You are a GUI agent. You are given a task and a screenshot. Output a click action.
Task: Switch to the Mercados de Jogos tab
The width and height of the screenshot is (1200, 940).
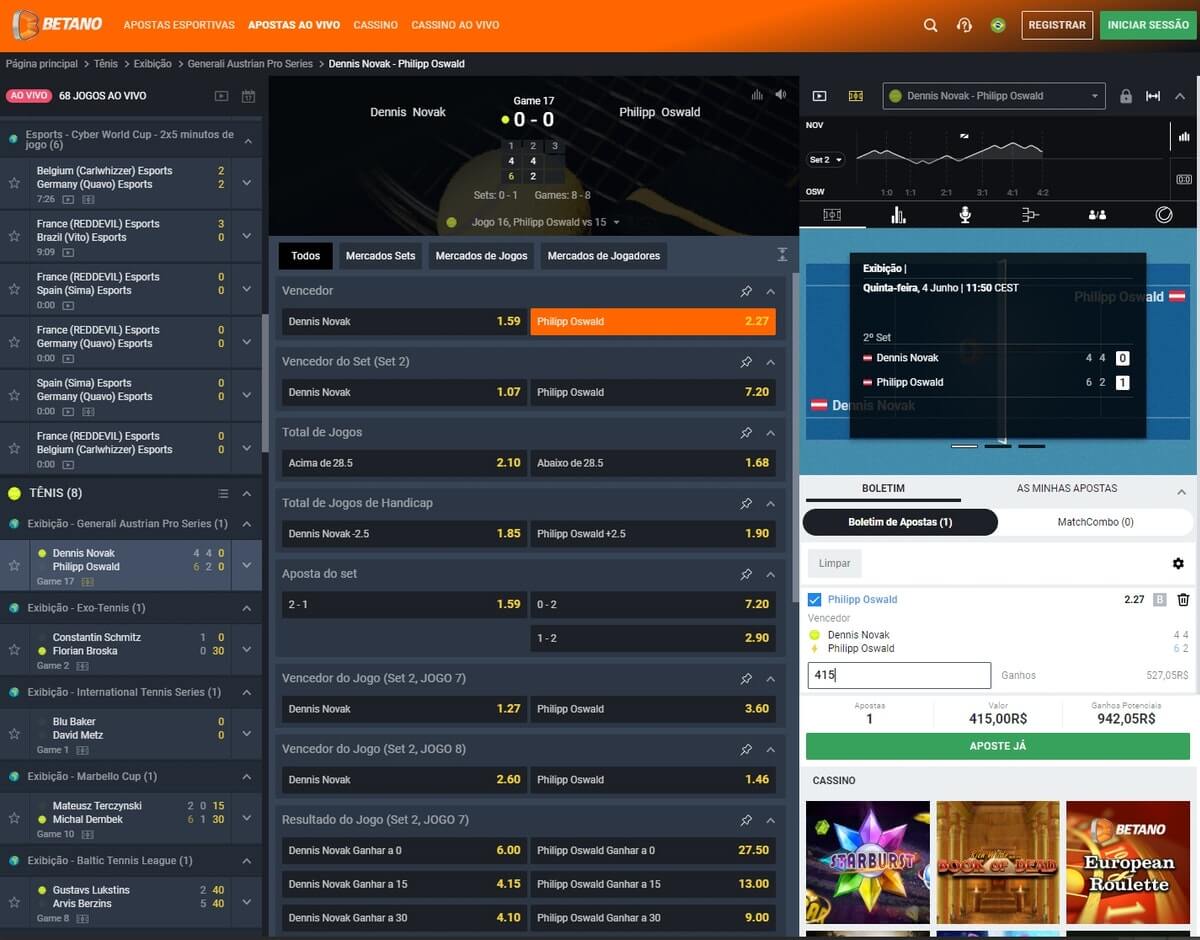point(481,256)
